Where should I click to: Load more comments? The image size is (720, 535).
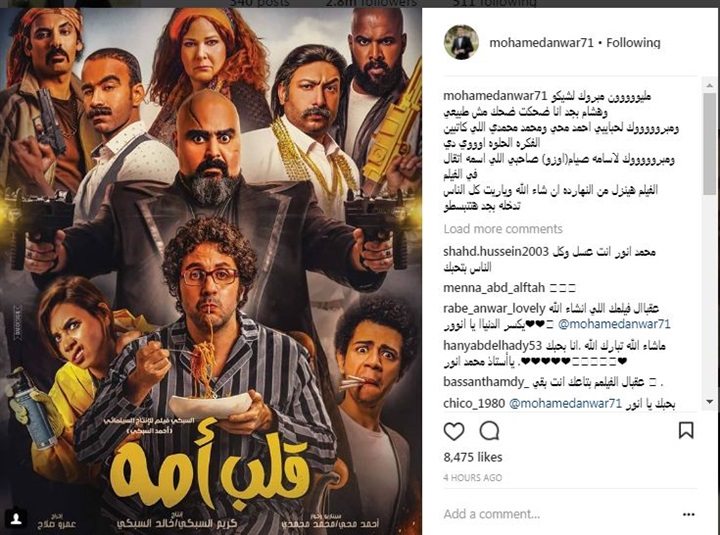(x=503, y=229)
